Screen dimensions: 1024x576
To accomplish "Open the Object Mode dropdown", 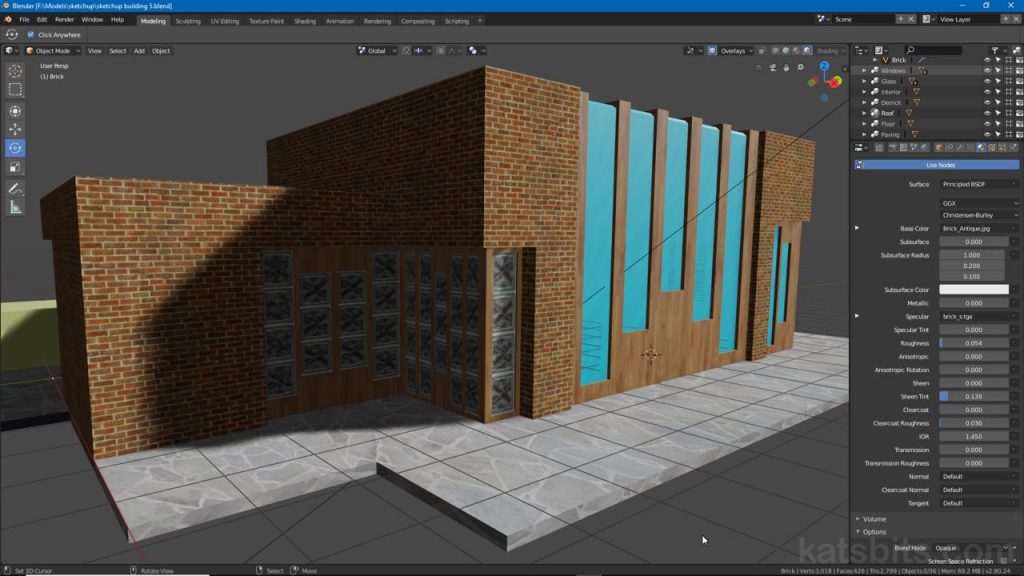I will pyautogui.click(x=54, y=51).
